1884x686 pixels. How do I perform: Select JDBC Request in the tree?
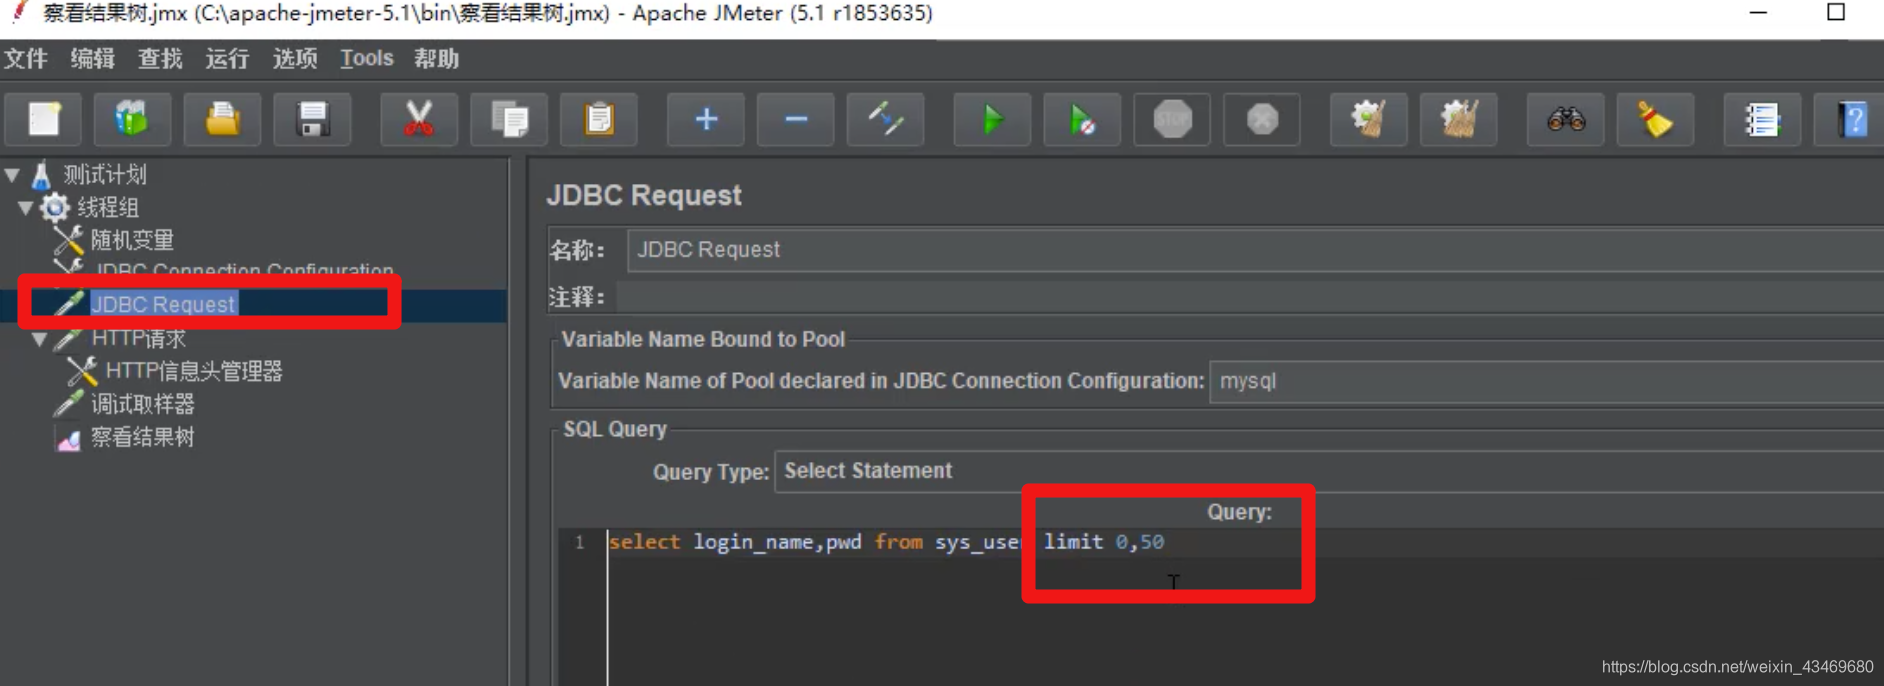click(x=163, y=304)
